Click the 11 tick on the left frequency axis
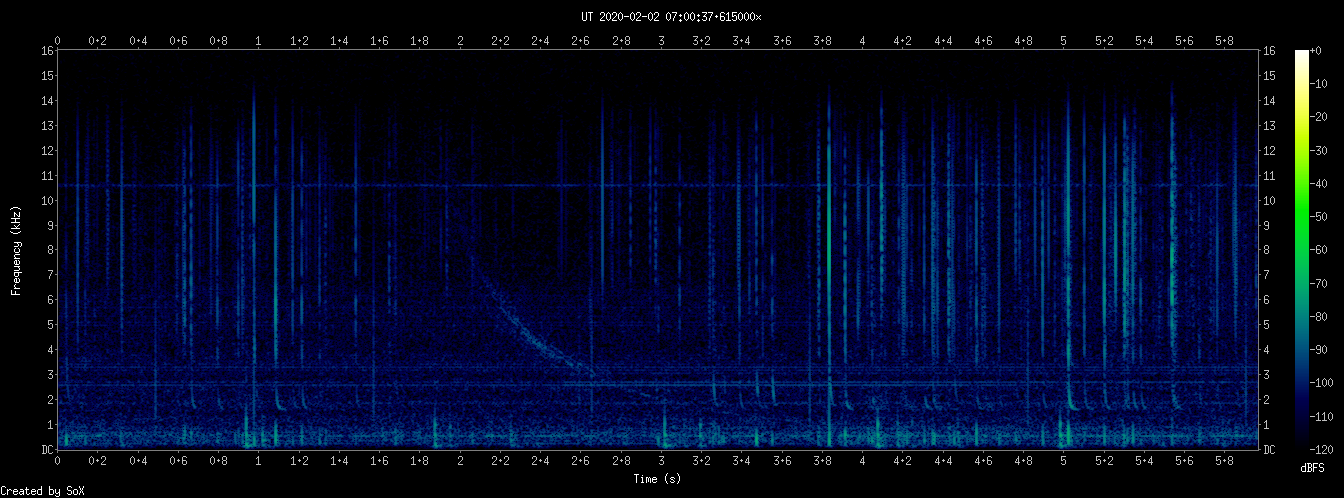This screenshot has width=1344, height=498. pyautogui.click(x=47, y=175)
